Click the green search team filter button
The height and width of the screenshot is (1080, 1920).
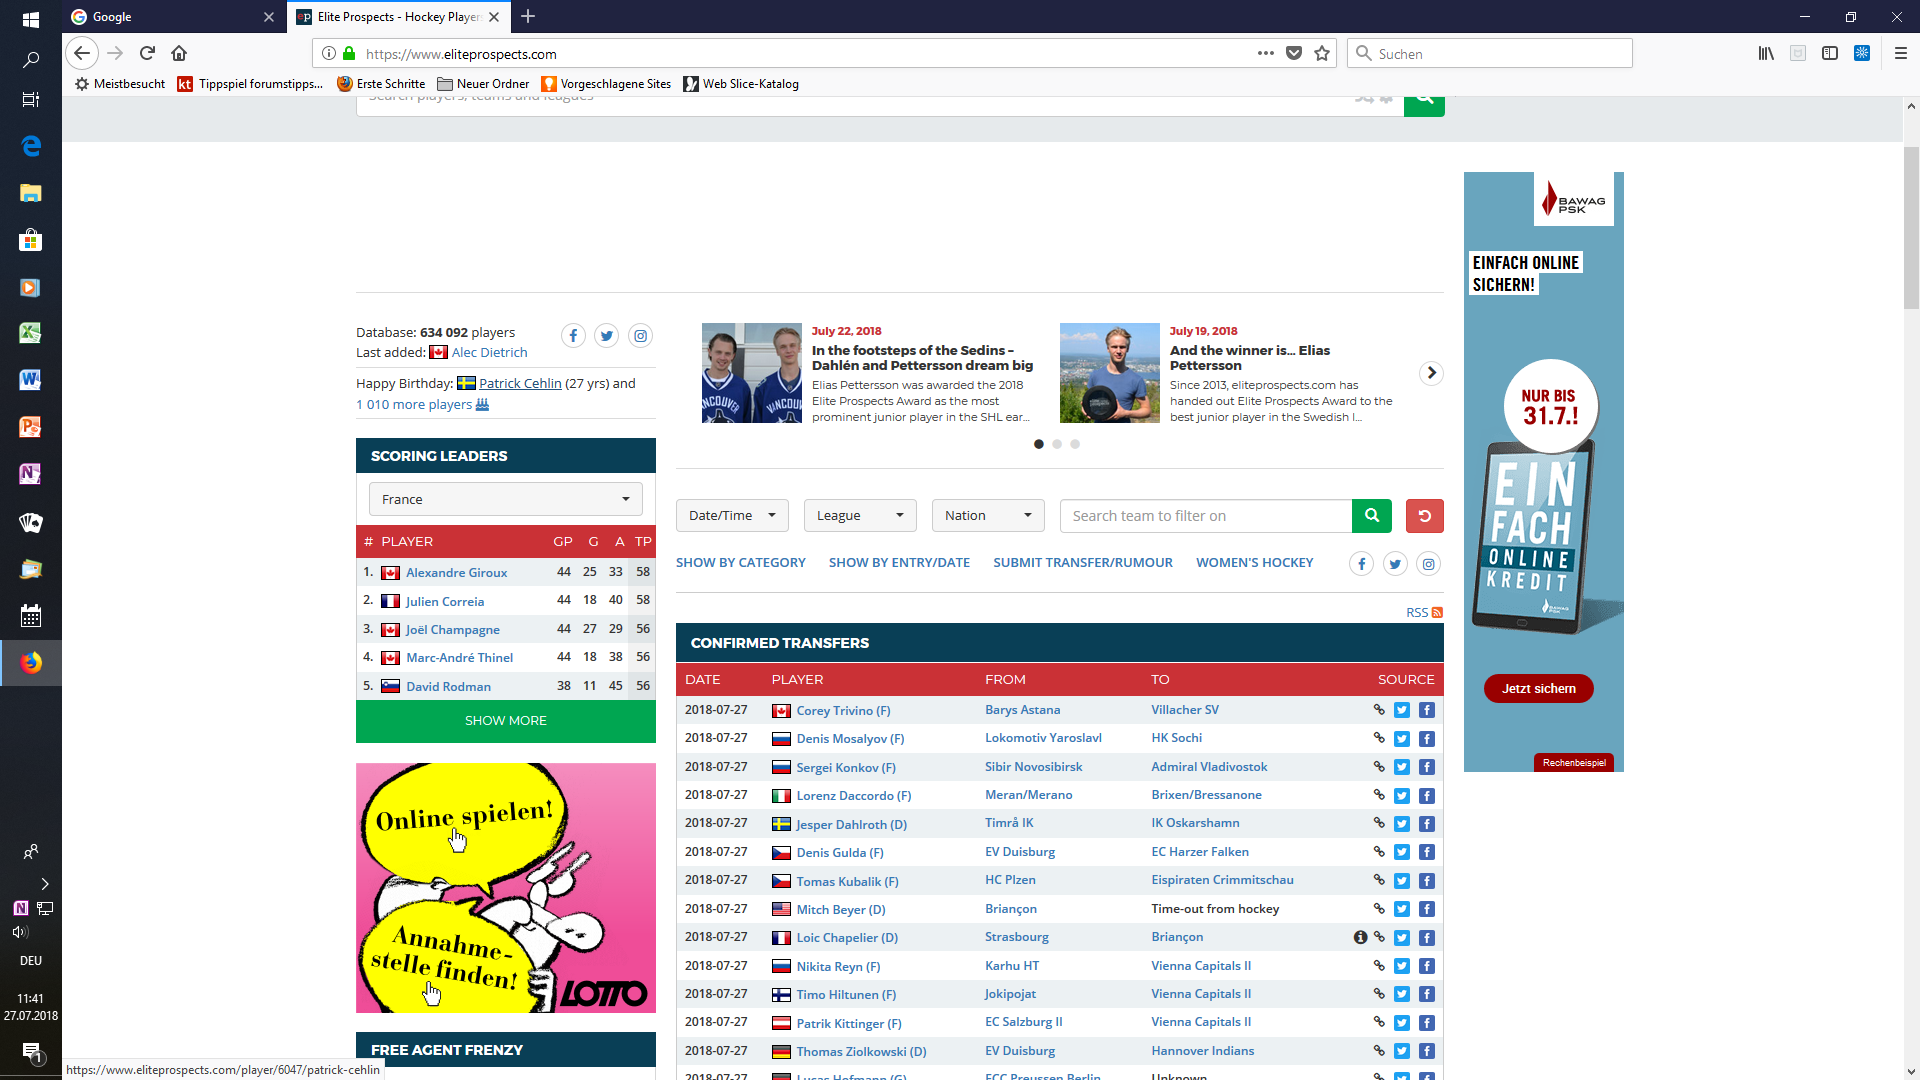pos(1371,516)
